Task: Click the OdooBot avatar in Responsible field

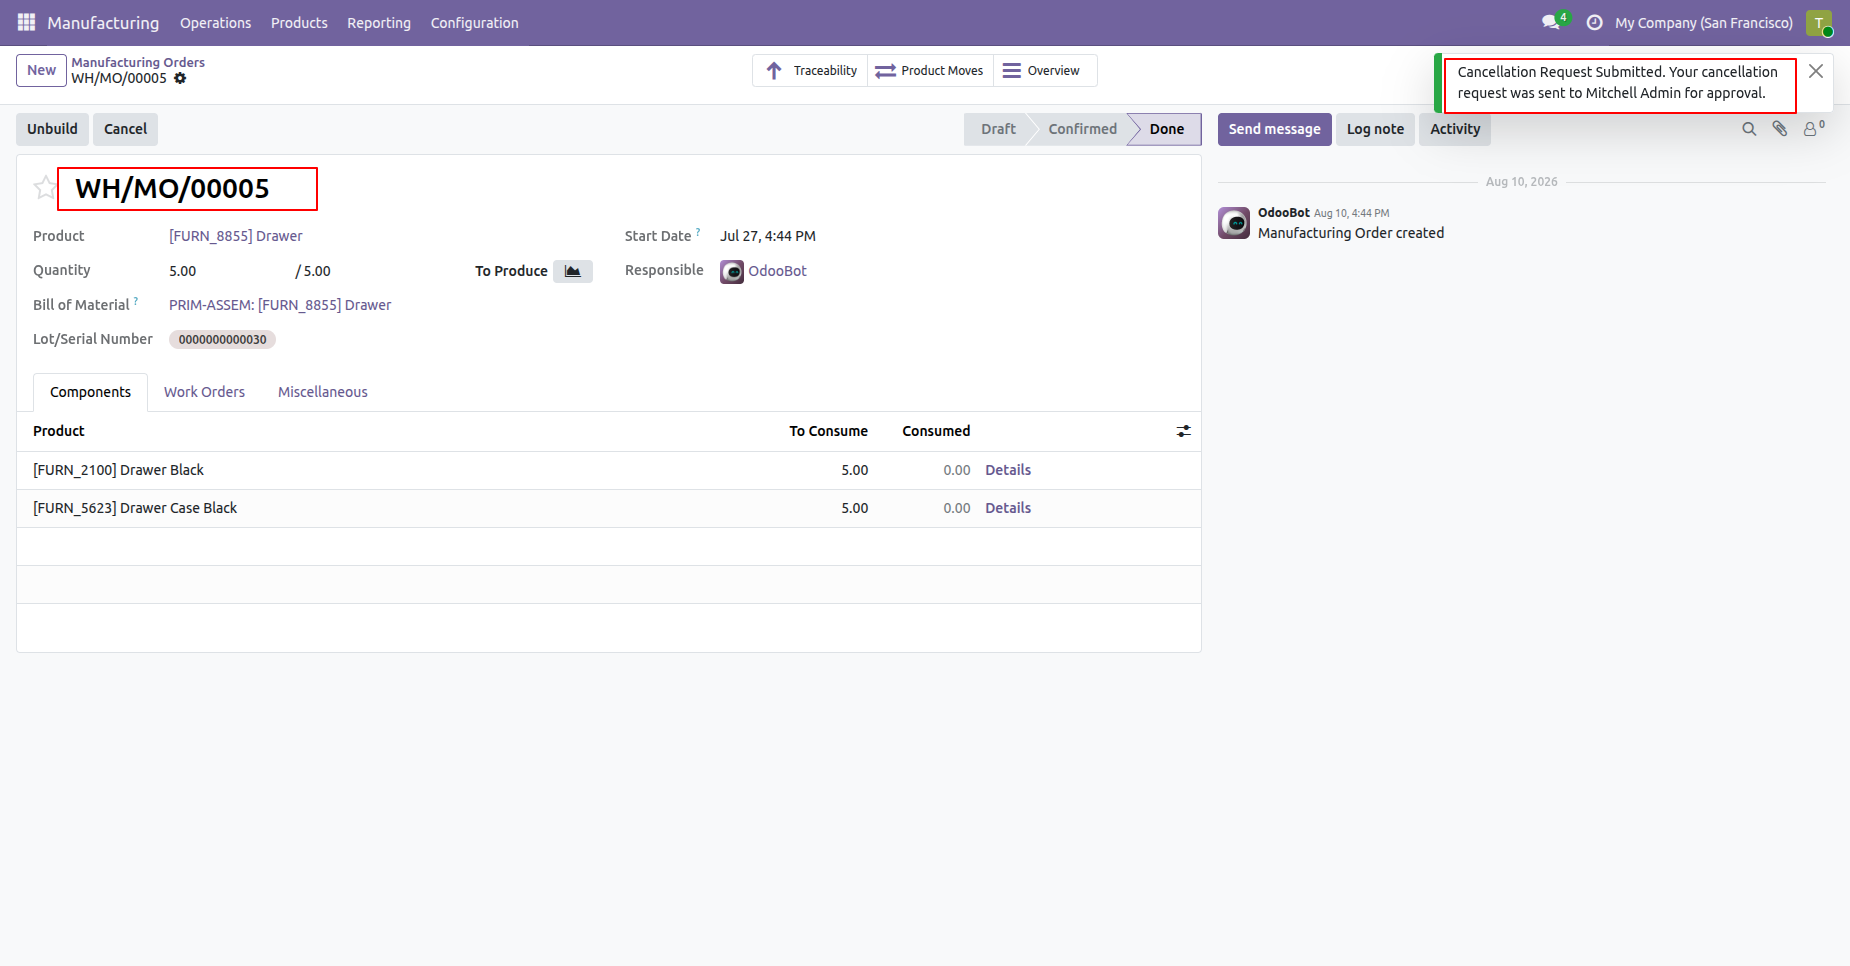Action: pyautogui.click(x=732, y=271)
